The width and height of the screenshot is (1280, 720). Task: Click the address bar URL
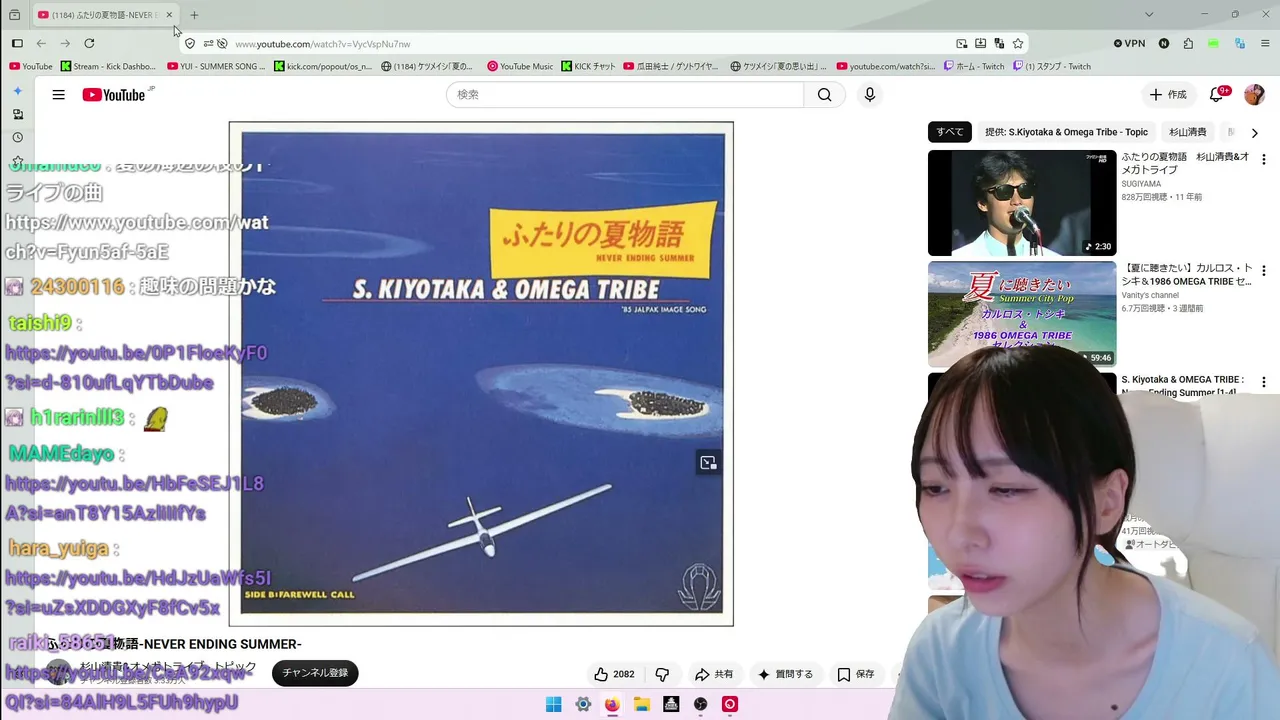(x=323, y=44)
